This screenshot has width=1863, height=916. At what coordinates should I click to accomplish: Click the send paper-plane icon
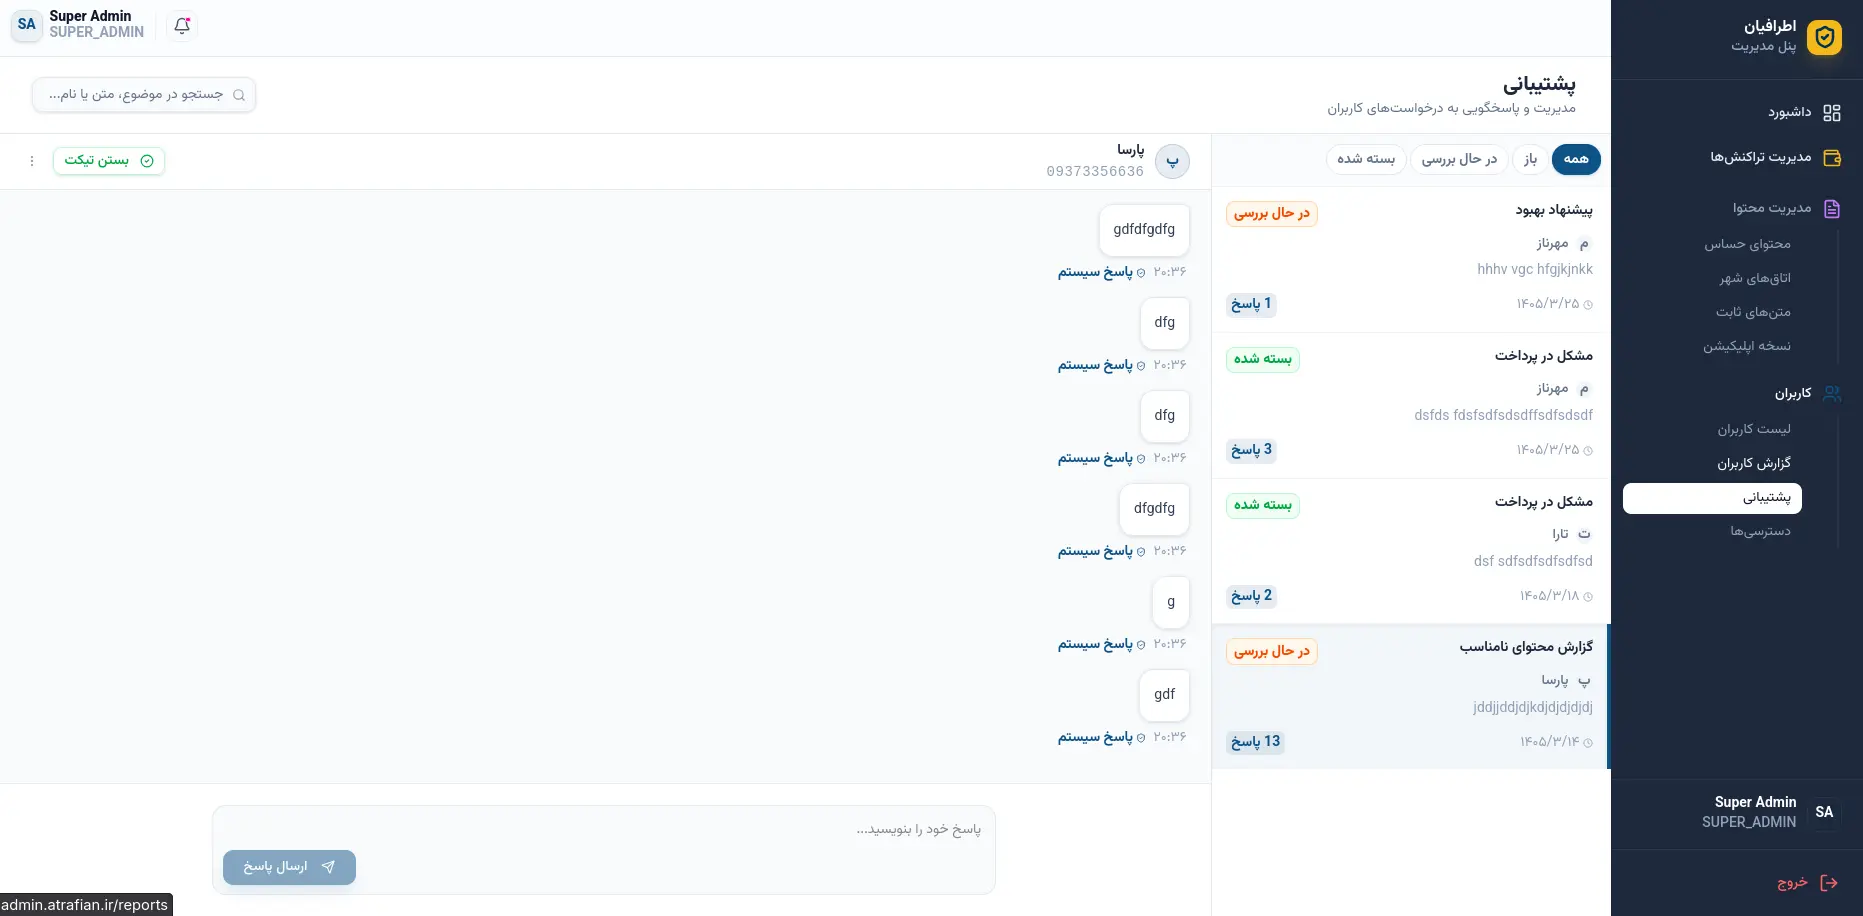point(328,867)
